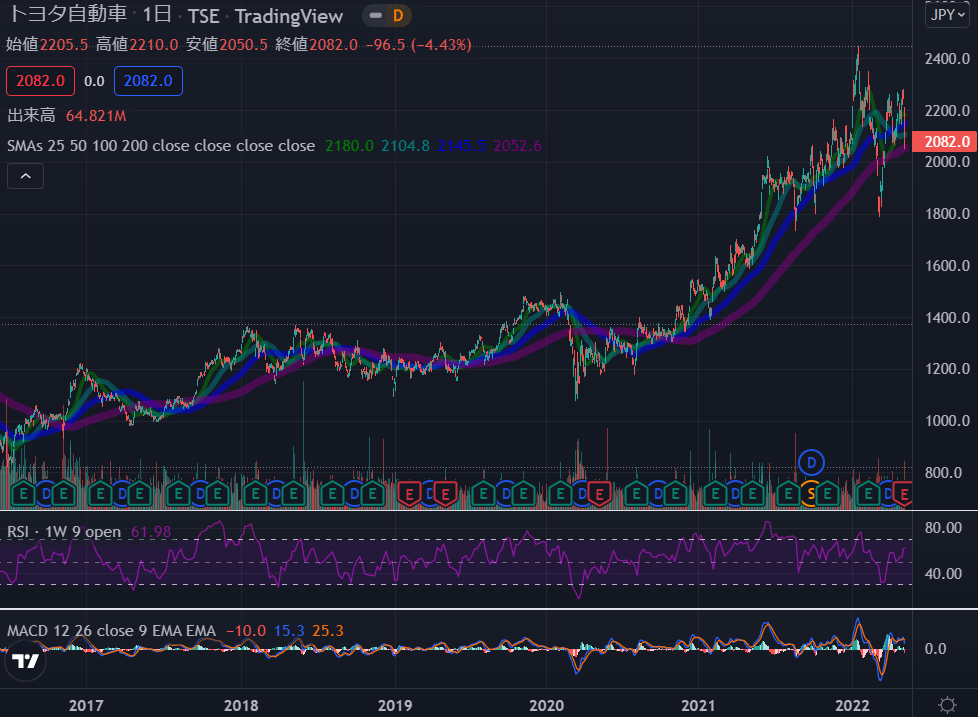
Task: Click the 2019 label on the time axis
Action: coord(395,705)
